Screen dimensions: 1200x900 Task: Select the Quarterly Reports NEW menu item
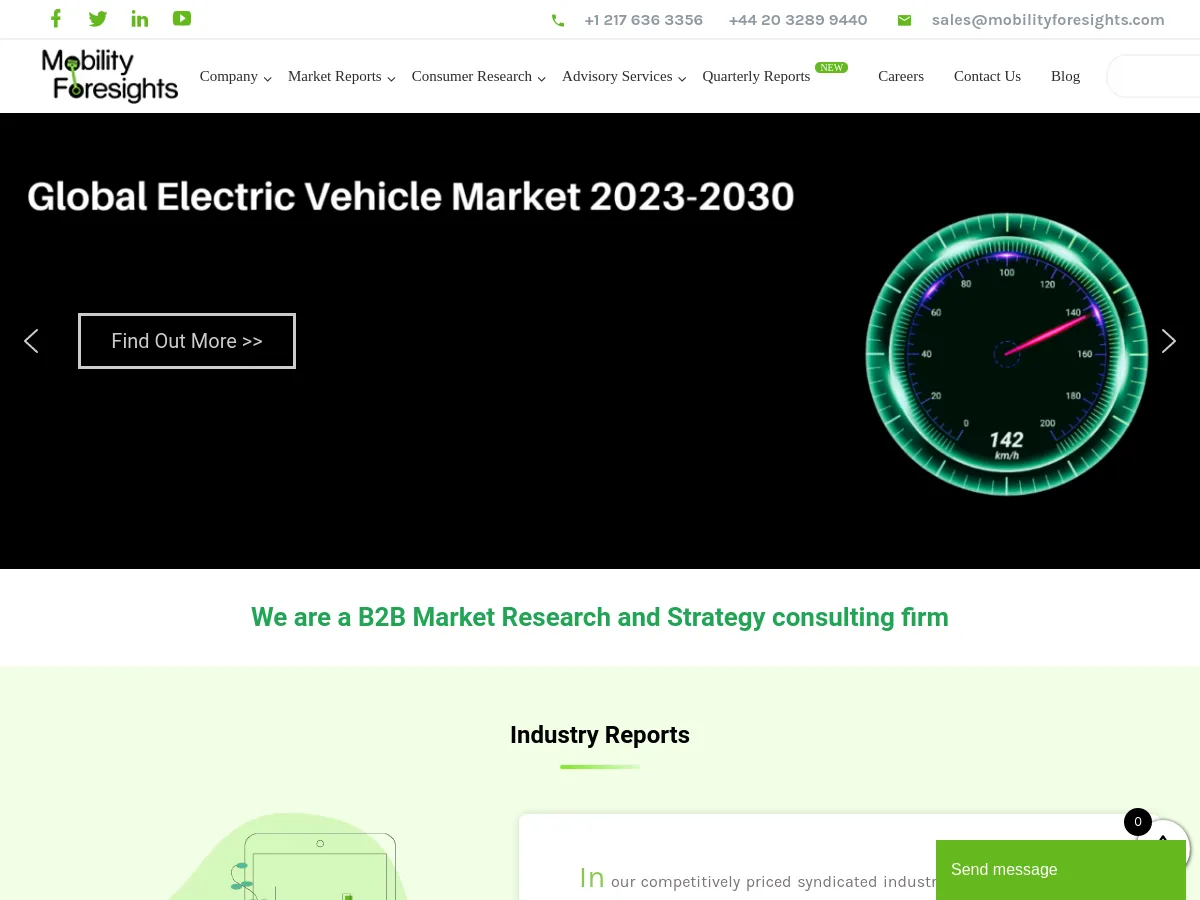[756, 76]
